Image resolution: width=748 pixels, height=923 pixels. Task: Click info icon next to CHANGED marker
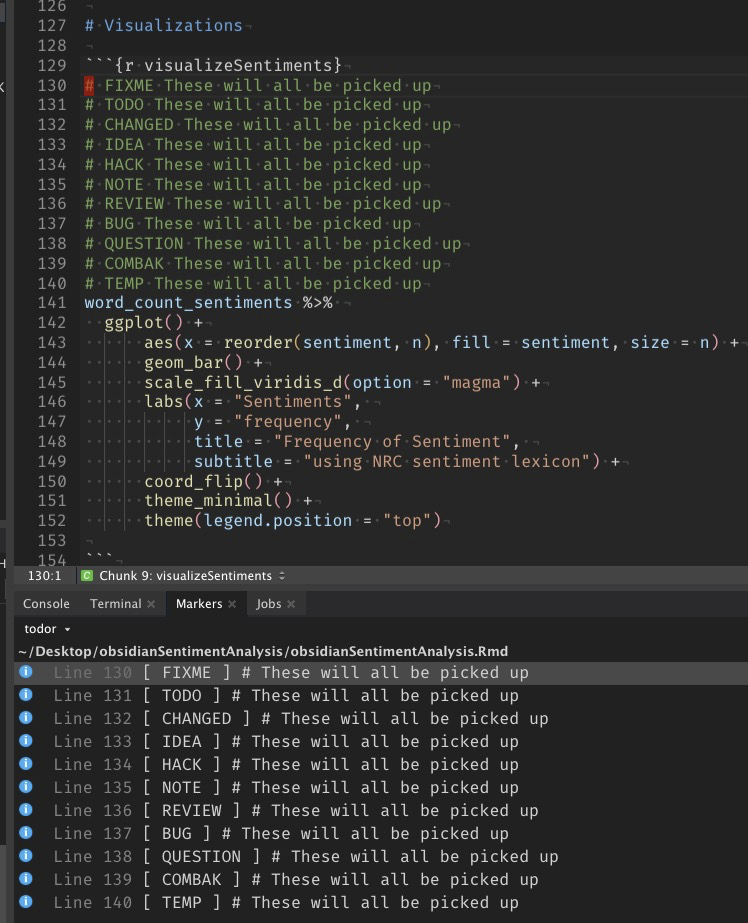coord(26,719)
